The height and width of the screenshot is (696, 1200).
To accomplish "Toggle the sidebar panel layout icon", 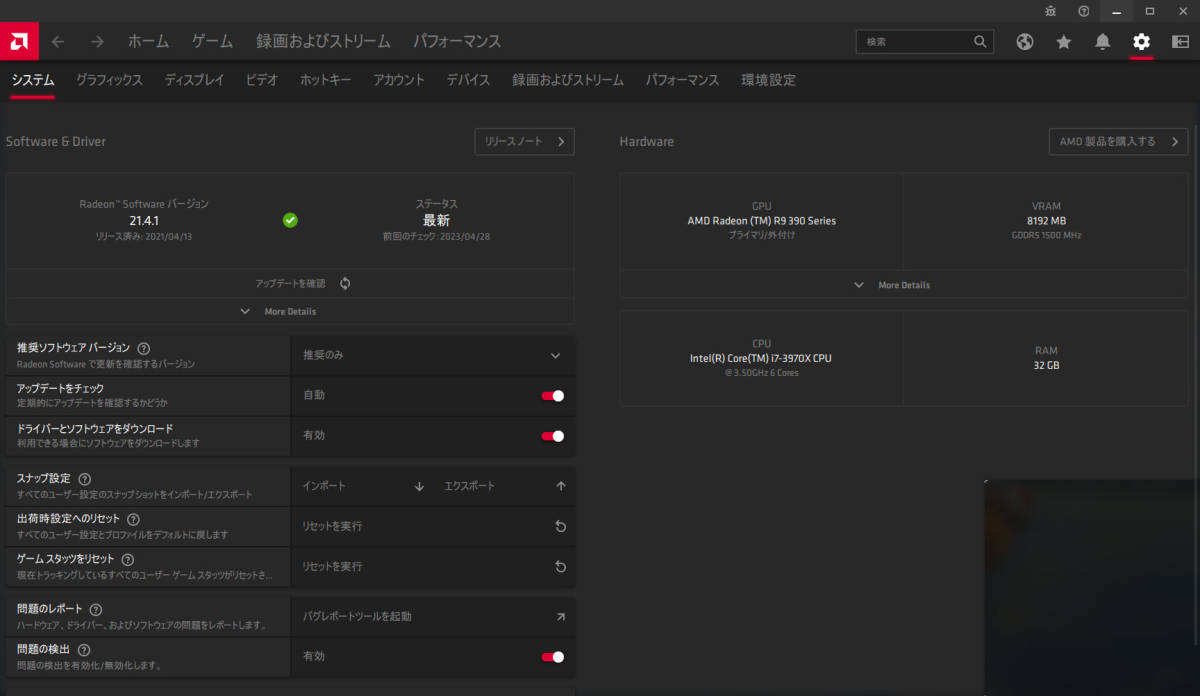I will click(1180, 42).
